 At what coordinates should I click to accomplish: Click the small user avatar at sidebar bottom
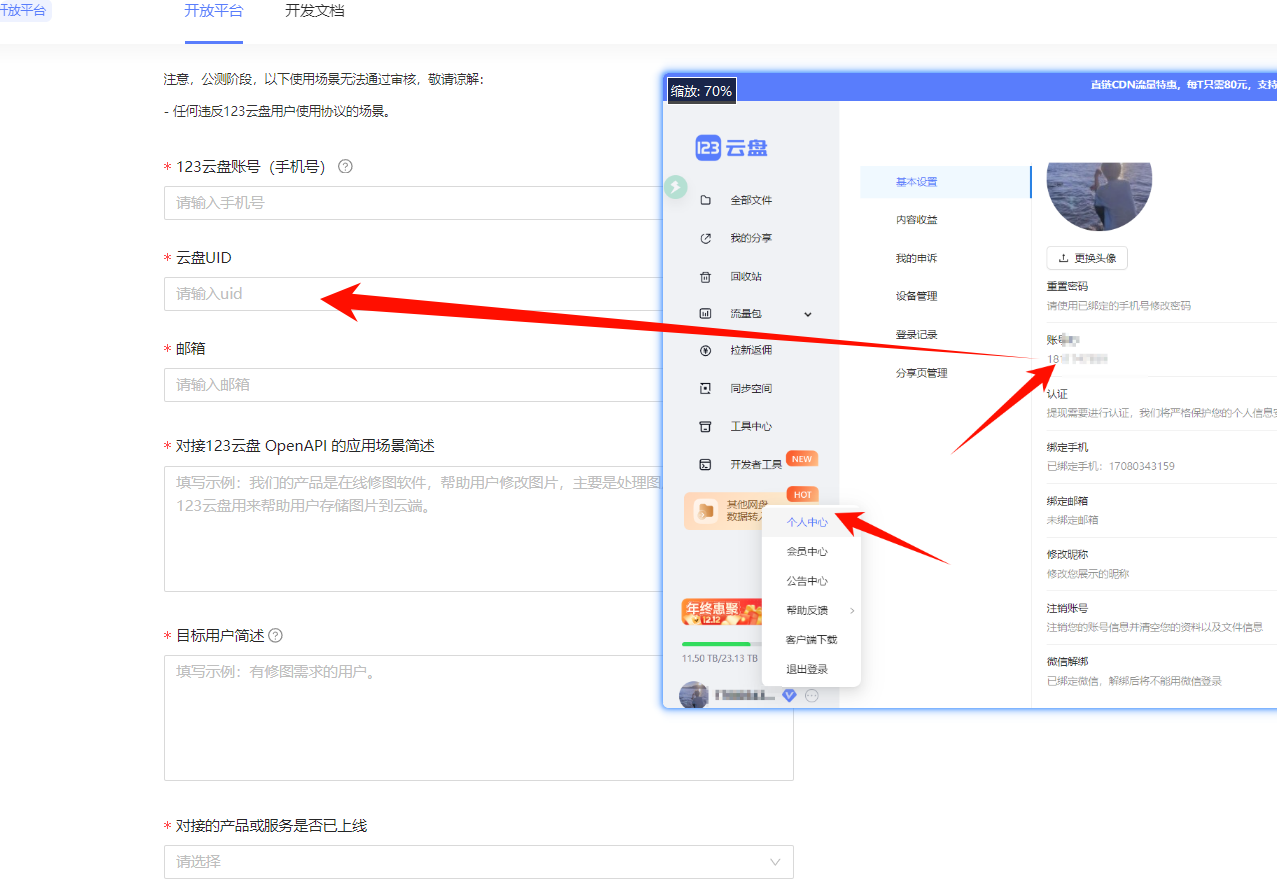(693, 695)
